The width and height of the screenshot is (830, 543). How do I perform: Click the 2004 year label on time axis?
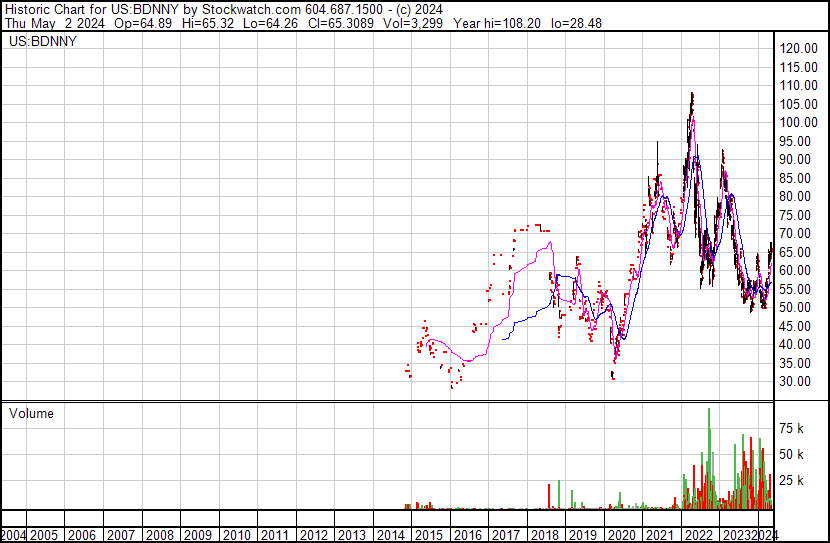click(14, 535)
